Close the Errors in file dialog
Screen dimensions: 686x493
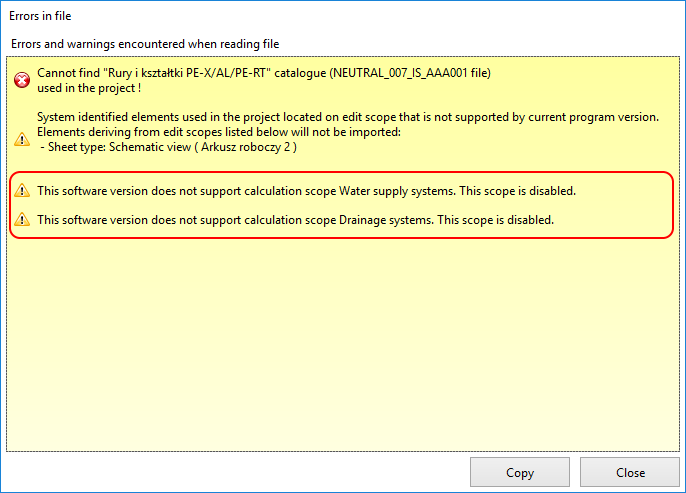tap(630, 472)
